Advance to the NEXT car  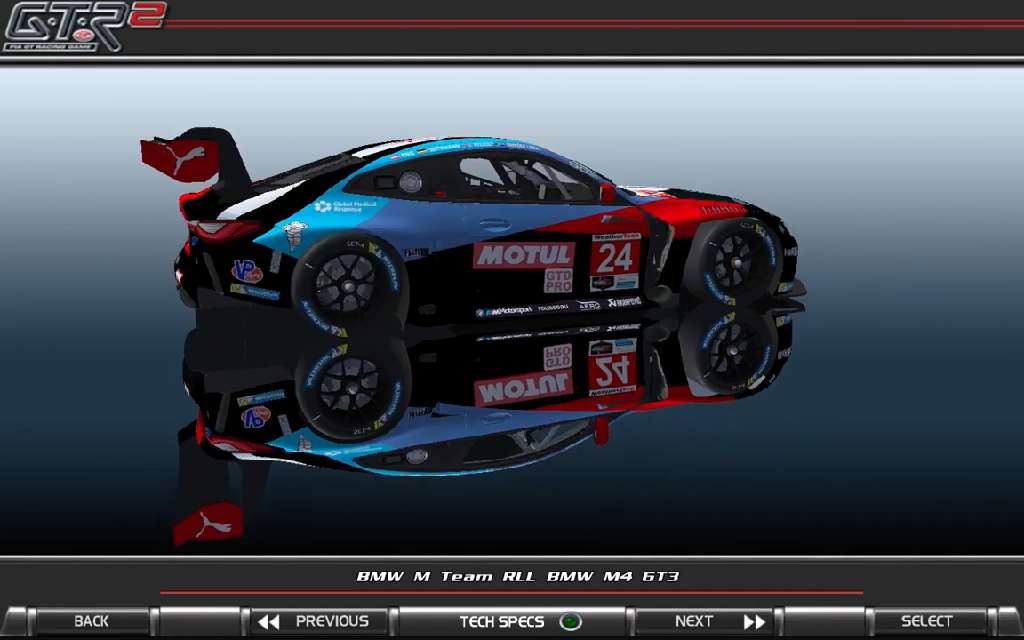click(704, 621)
